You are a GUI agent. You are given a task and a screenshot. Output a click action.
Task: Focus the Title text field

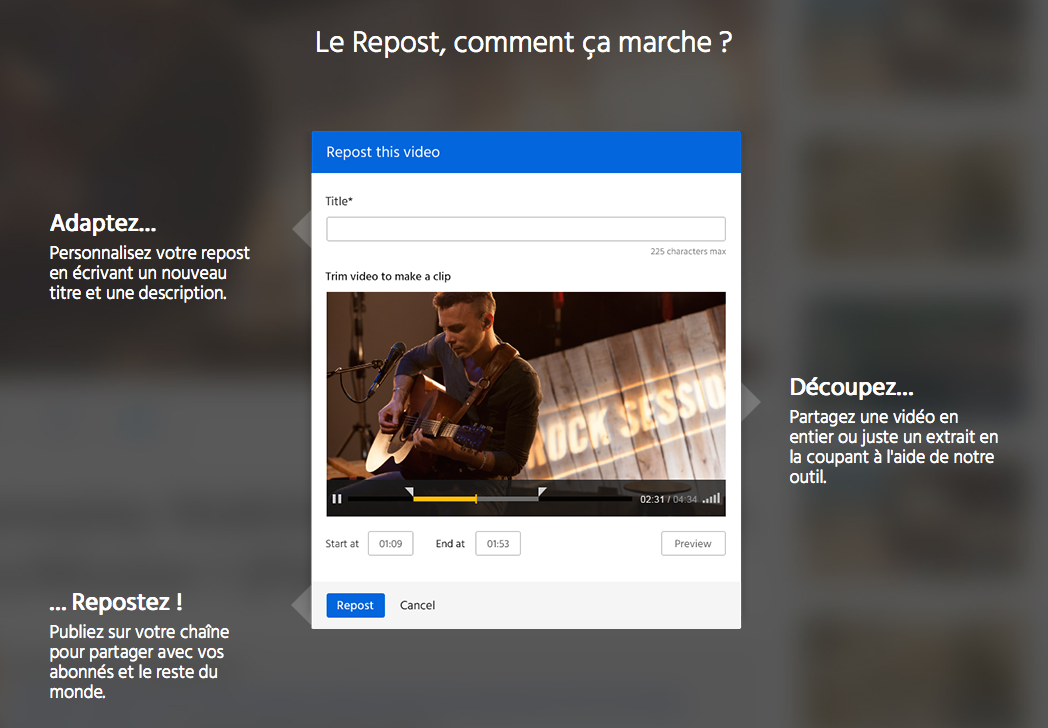pos(526,229)
